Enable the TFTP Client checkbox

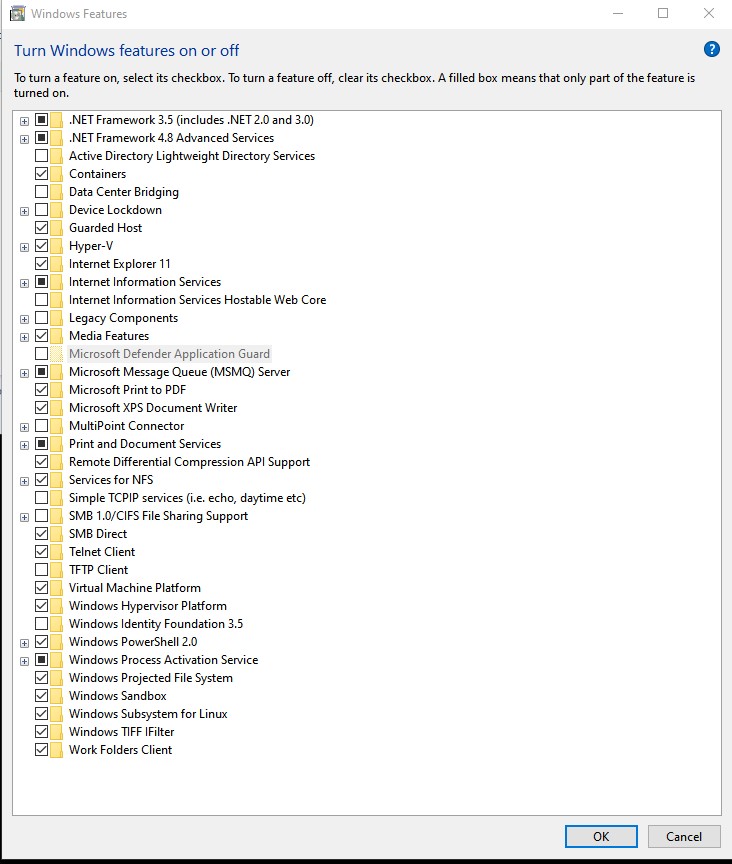[x=41, y=570]
